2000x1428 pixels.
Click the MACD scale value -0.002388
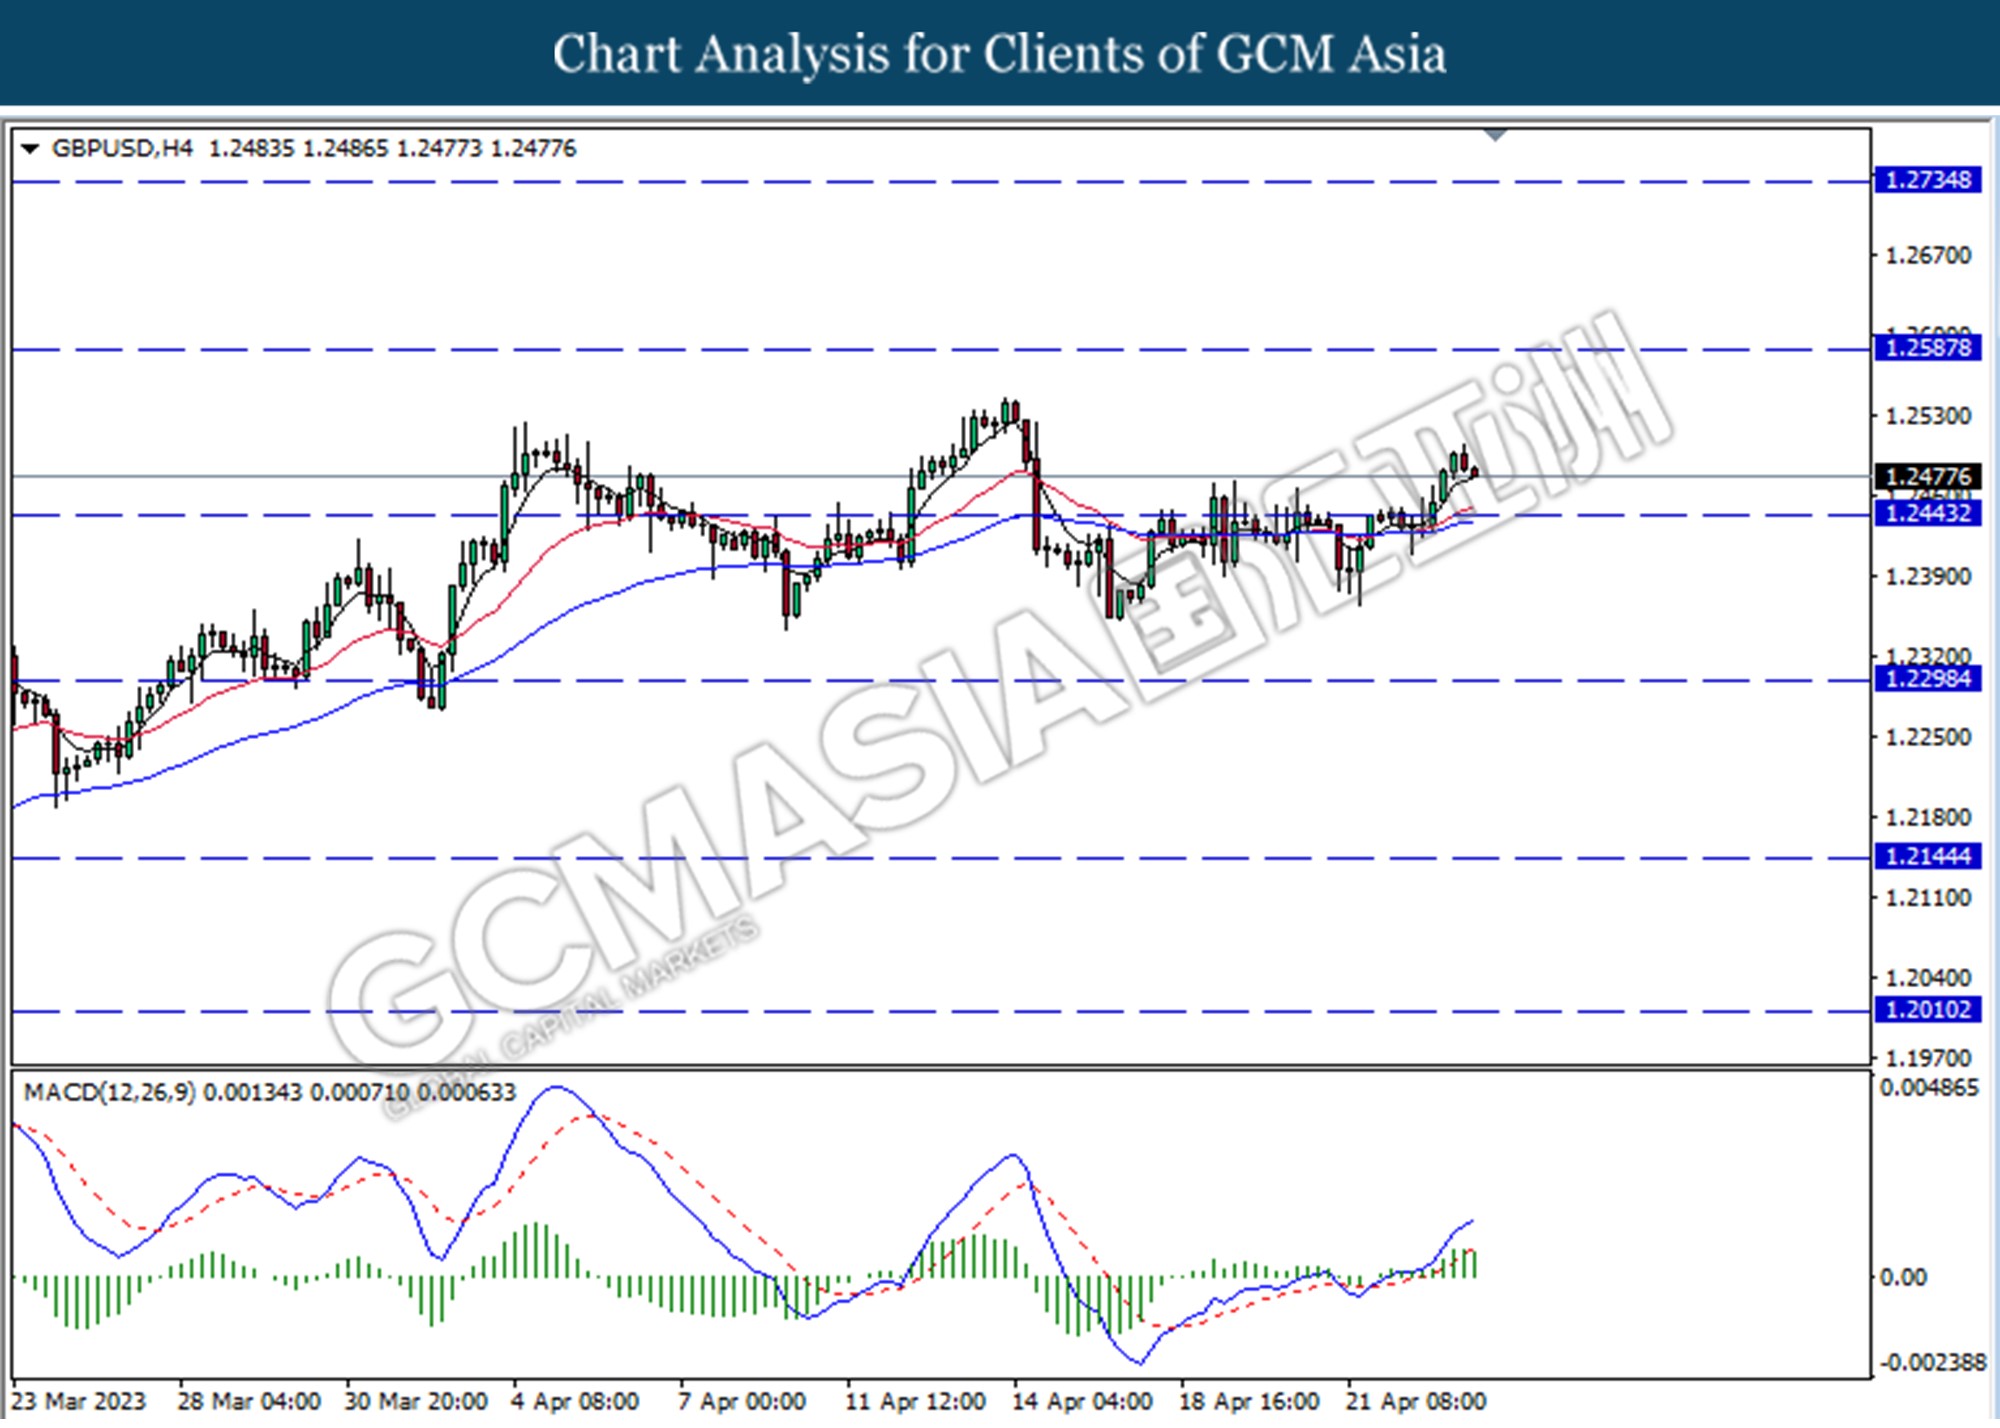pyautogui.click(x=1932, y=1363)
